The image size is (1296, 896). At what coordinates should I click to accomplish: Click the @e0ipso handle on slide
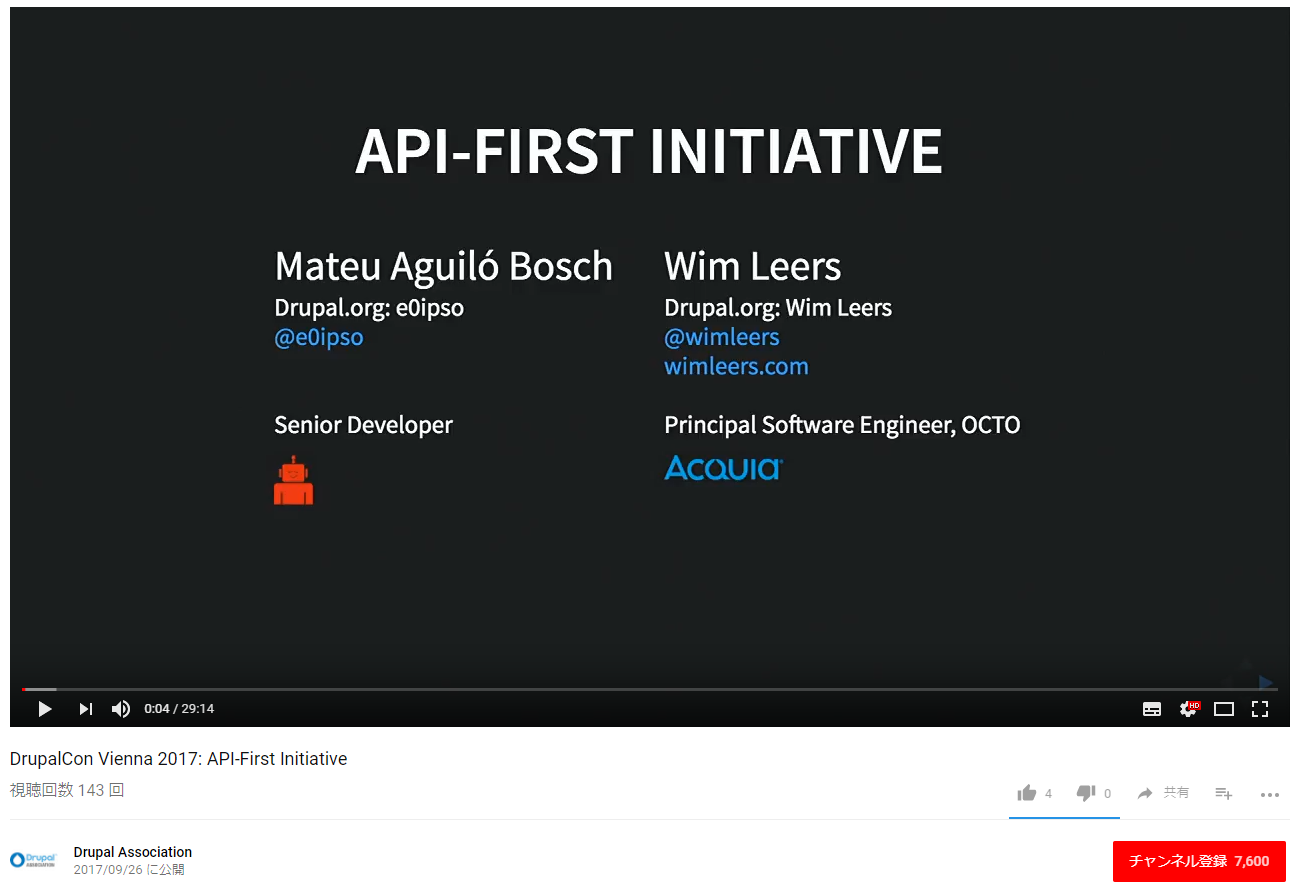point(319,337)
